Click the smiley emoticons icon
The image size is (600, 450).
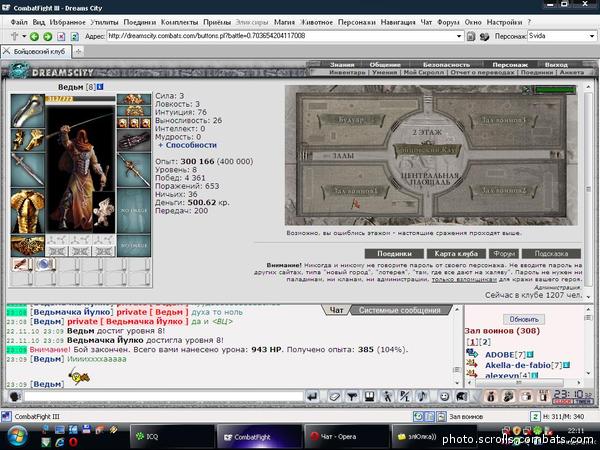[x=444, y=397]
